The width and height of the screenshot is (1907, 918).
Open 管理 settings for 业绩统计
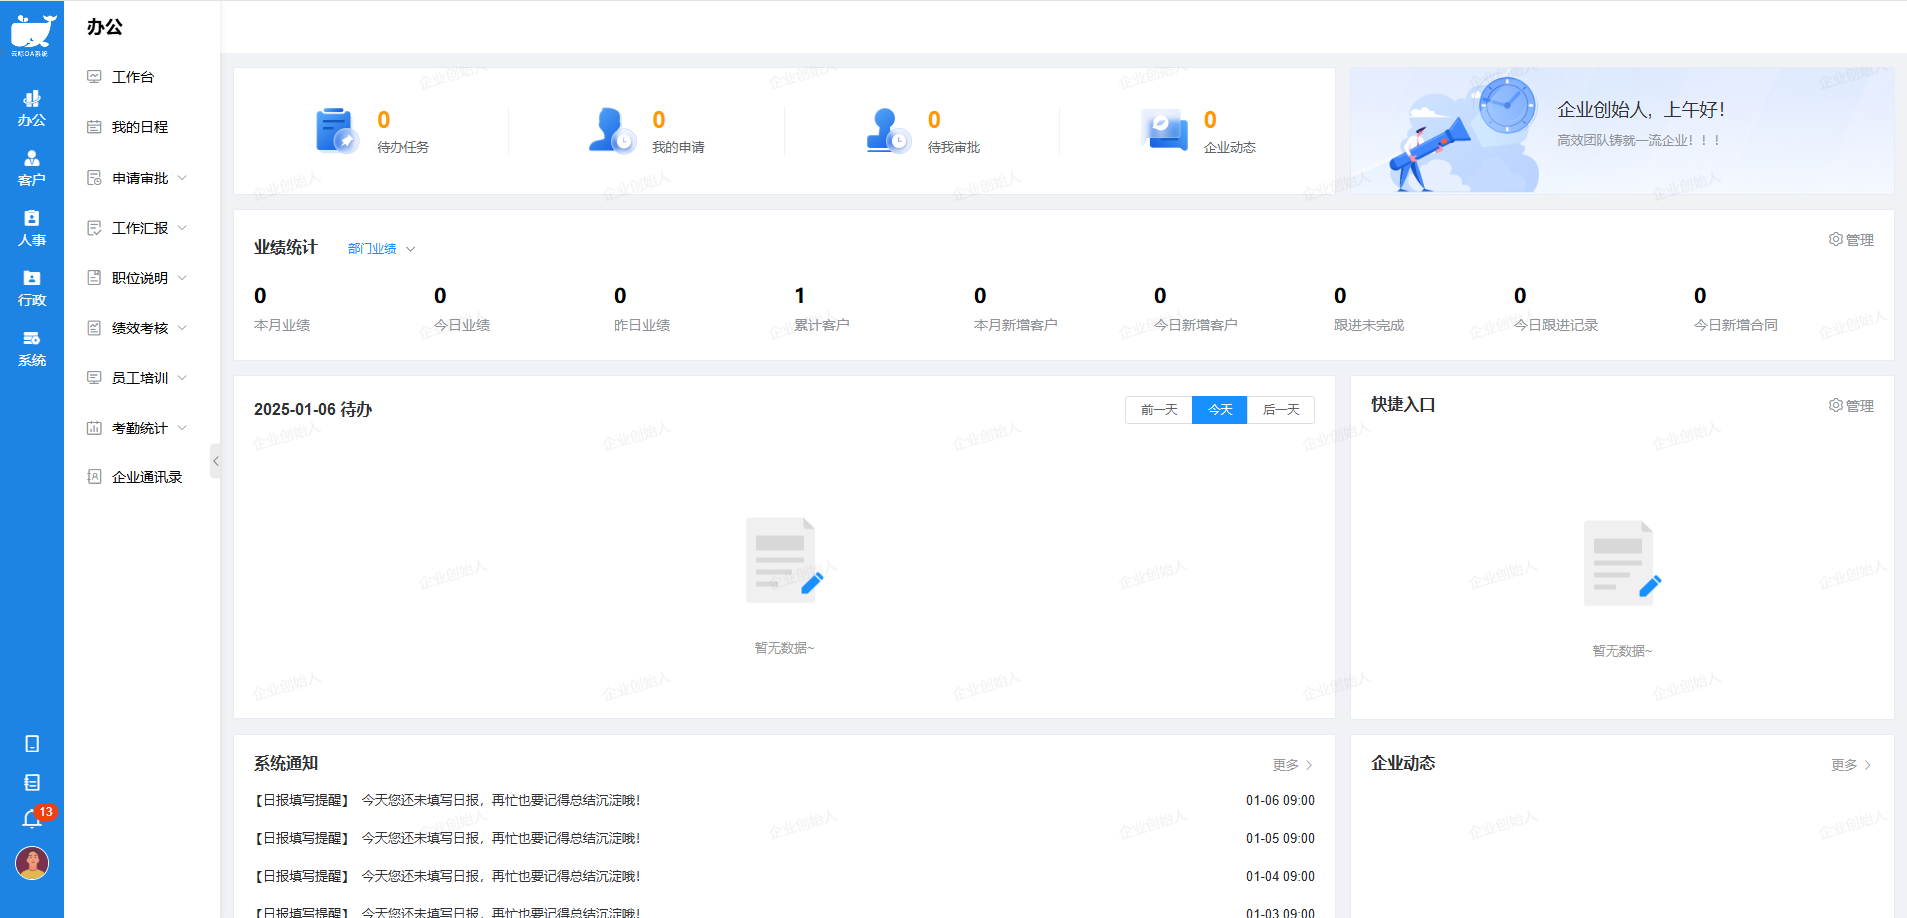click(x=1849, y=239)
